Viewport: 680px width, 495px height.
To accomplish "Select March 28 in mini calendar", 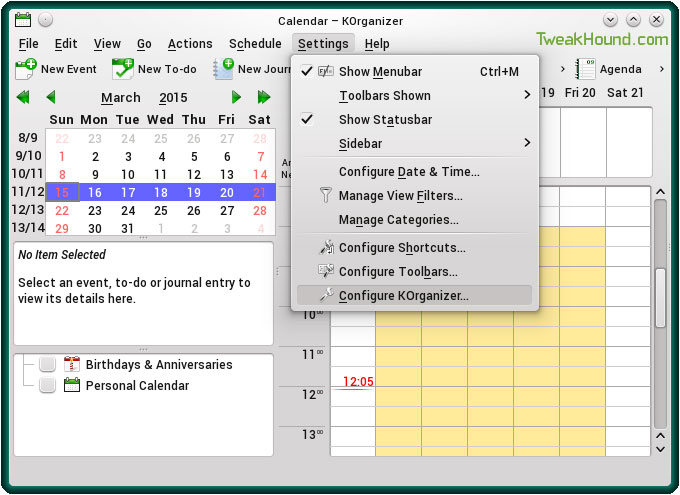I will (260, 210).
